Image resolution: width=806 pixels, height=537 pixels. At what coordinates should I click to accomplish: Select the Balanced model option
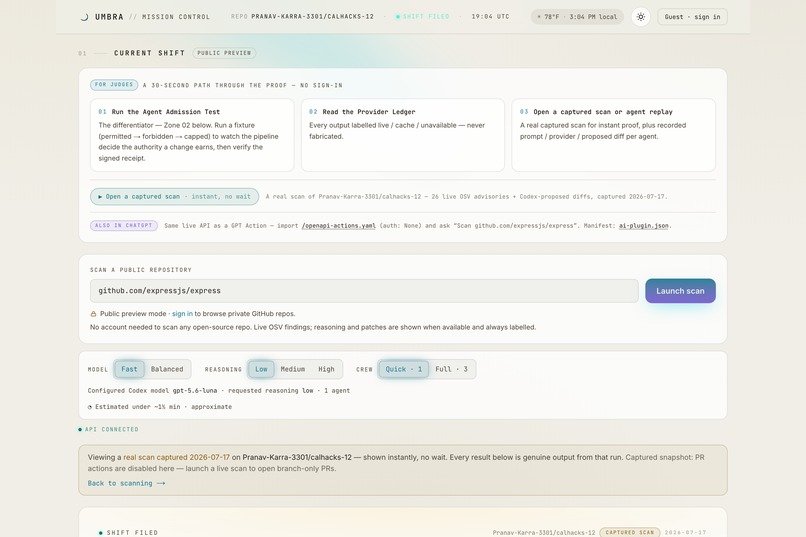click(x=167, y=369)
